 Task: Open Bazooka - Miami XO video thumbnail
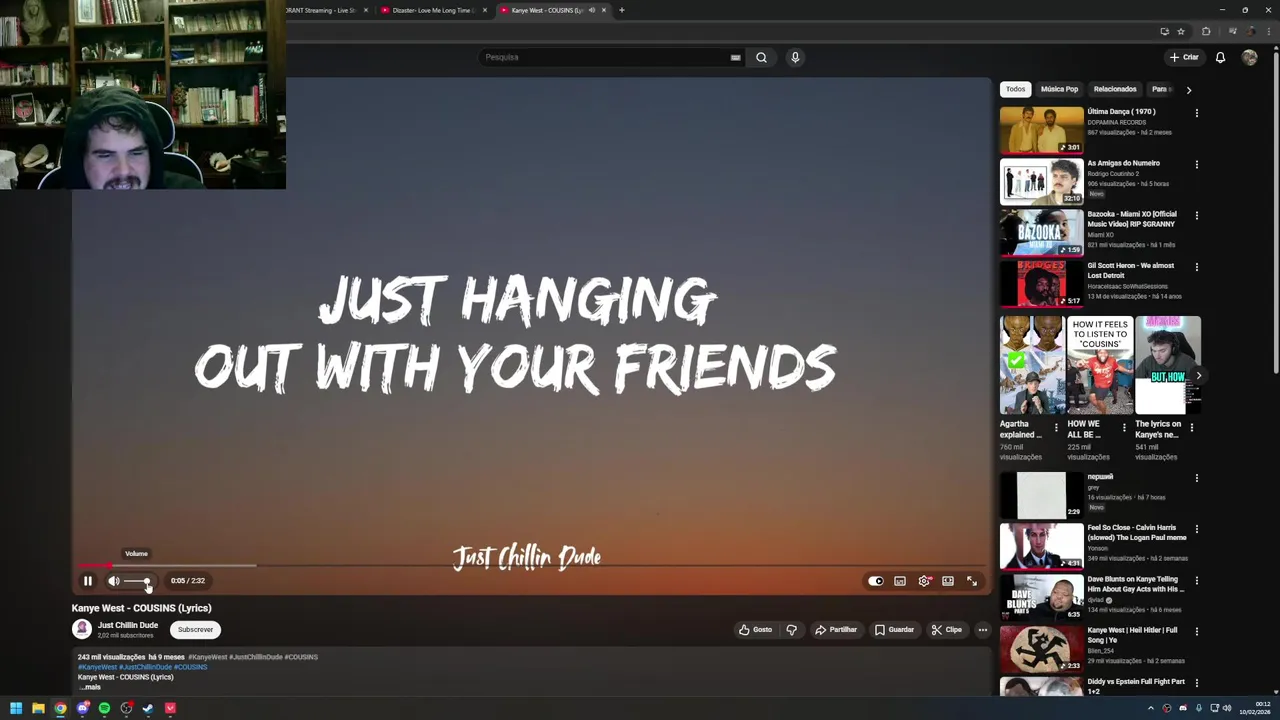tap(1041, 232)
